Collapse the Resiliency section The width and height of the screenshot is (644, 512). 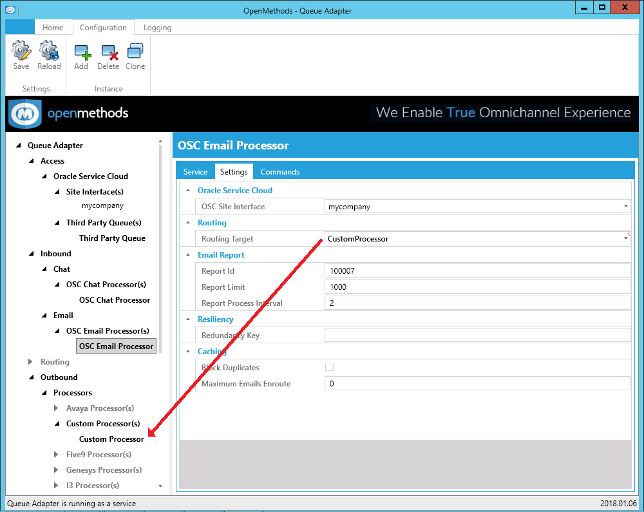(188, 319)
